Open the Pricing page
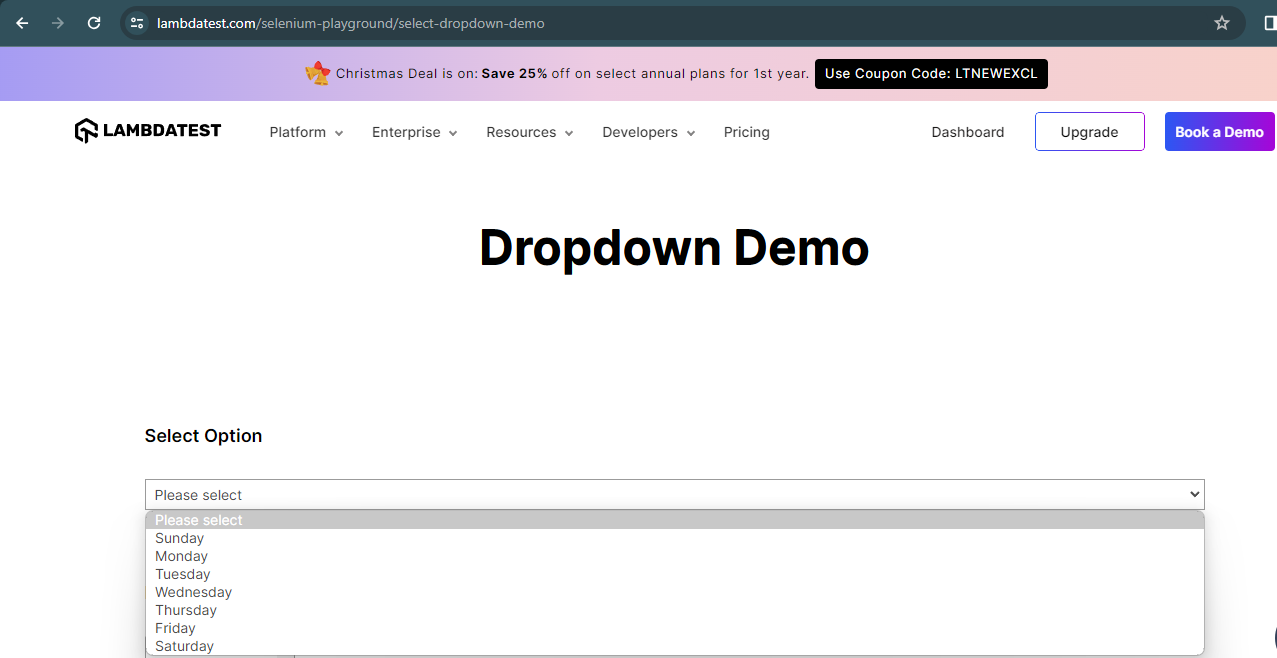The width and height of the screenshot is (1277, 658). pyautogui.click(x=747, y=132)
